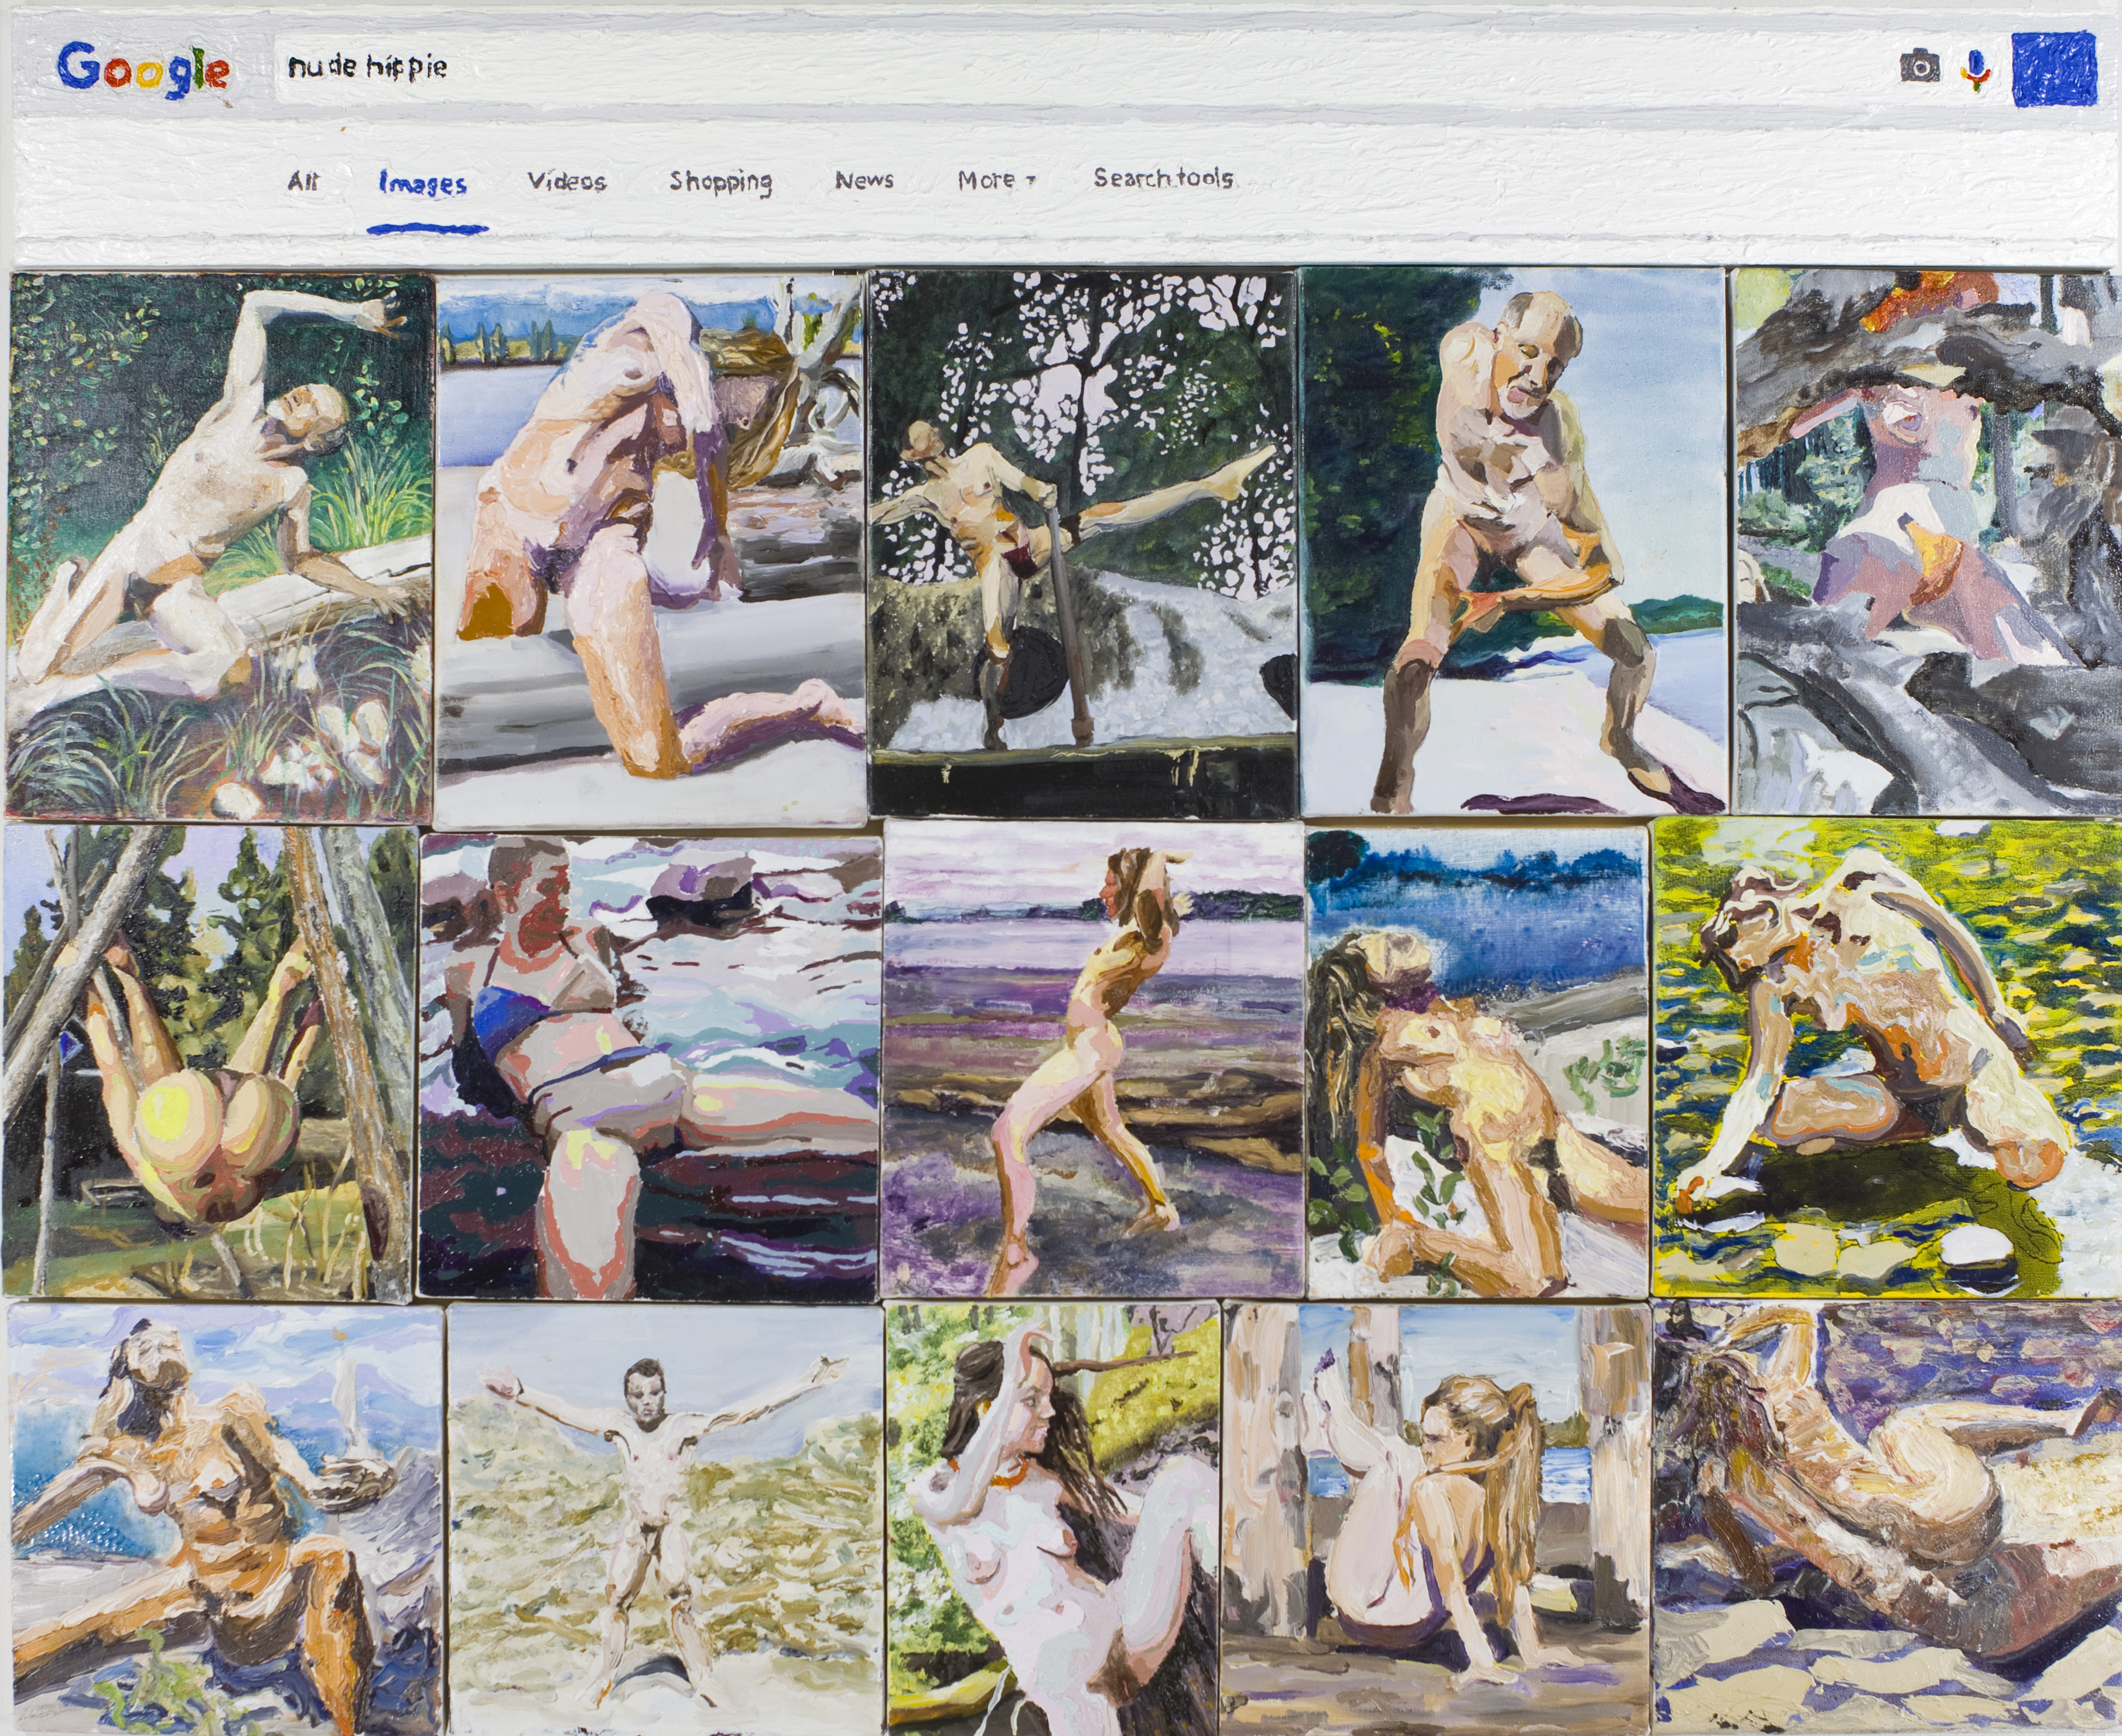The height and width of the screenshot is (1736, 2122).
Task: Open the News tab
Action: pos(864,180)
